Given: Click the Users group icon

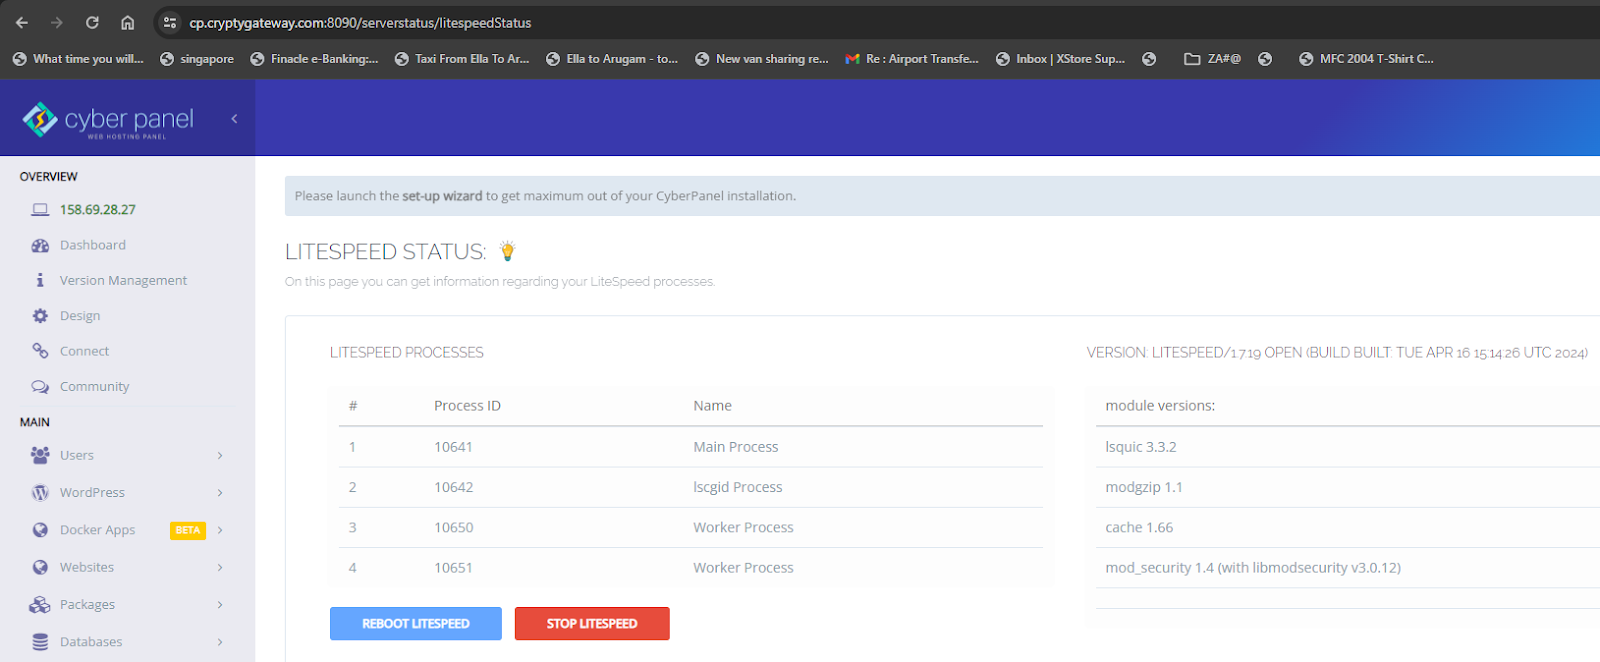Looking at the screenshot, I should click(x=40, y=455).
